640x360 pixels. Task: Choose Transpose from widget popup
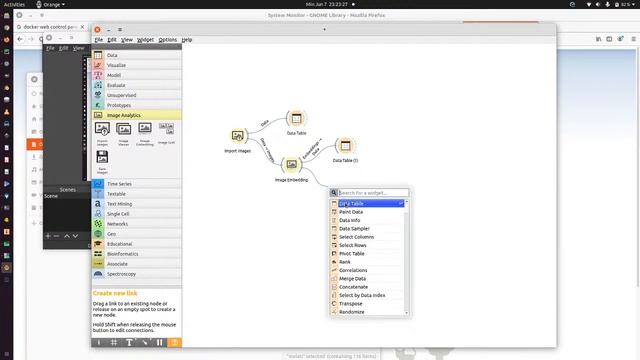367,304
